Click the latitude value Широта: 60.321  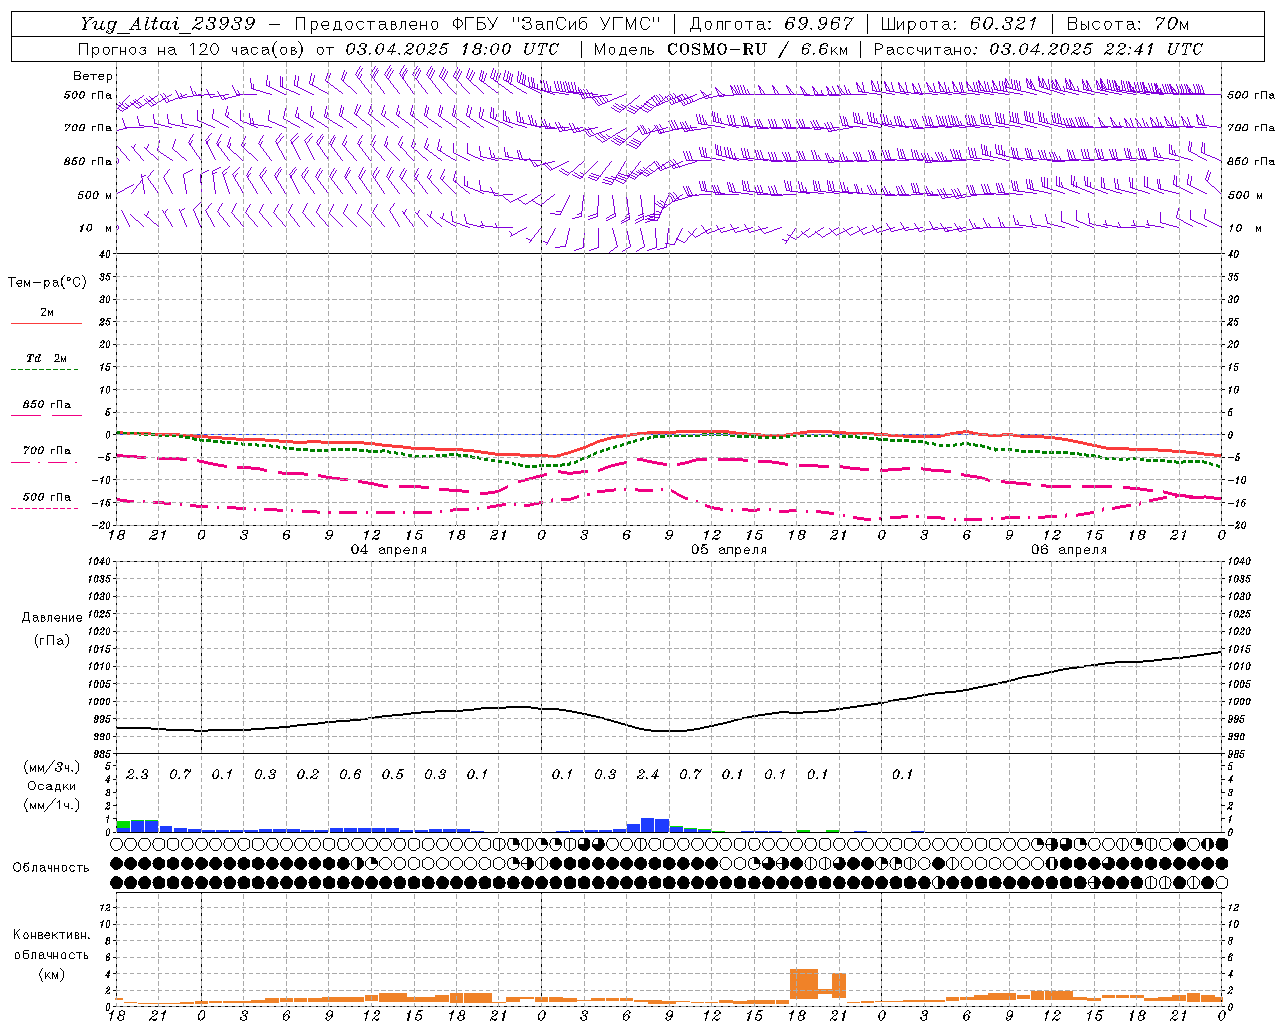click(x=959, y=24)
